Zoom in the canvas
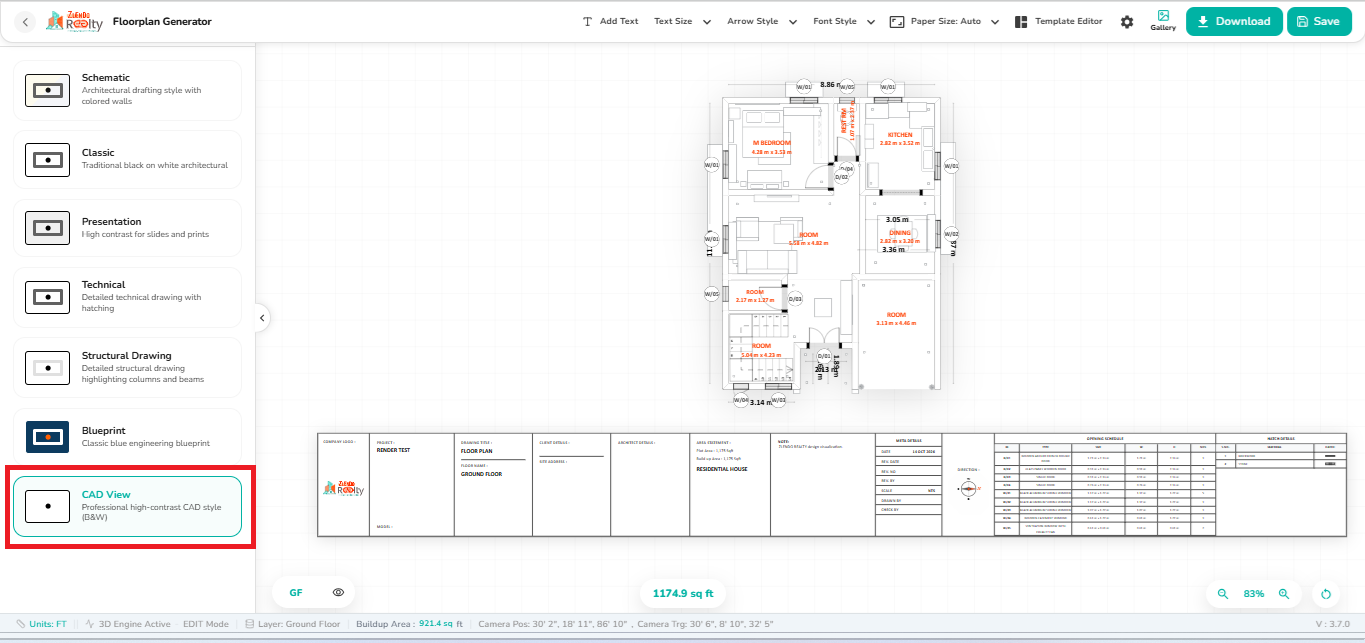The image size is (1365, 643). point(1284,594)
